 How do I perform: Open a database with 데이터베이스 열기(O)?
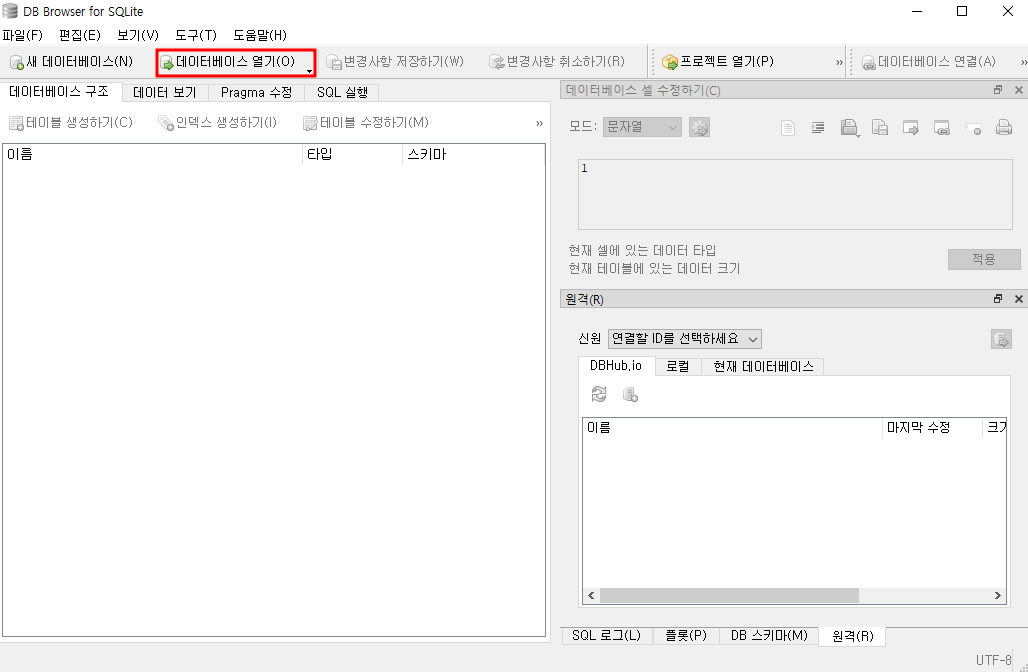(x=230, y=62)
